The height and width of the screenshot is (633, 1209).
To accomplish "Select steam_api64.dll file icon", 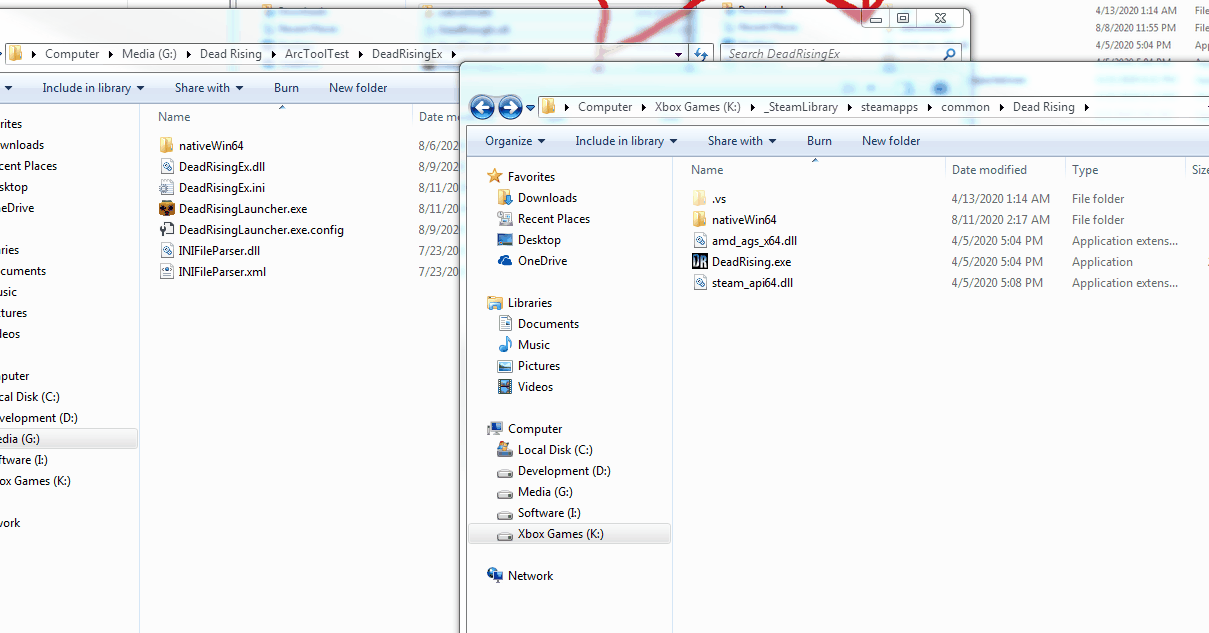I will tap(700, 283).
